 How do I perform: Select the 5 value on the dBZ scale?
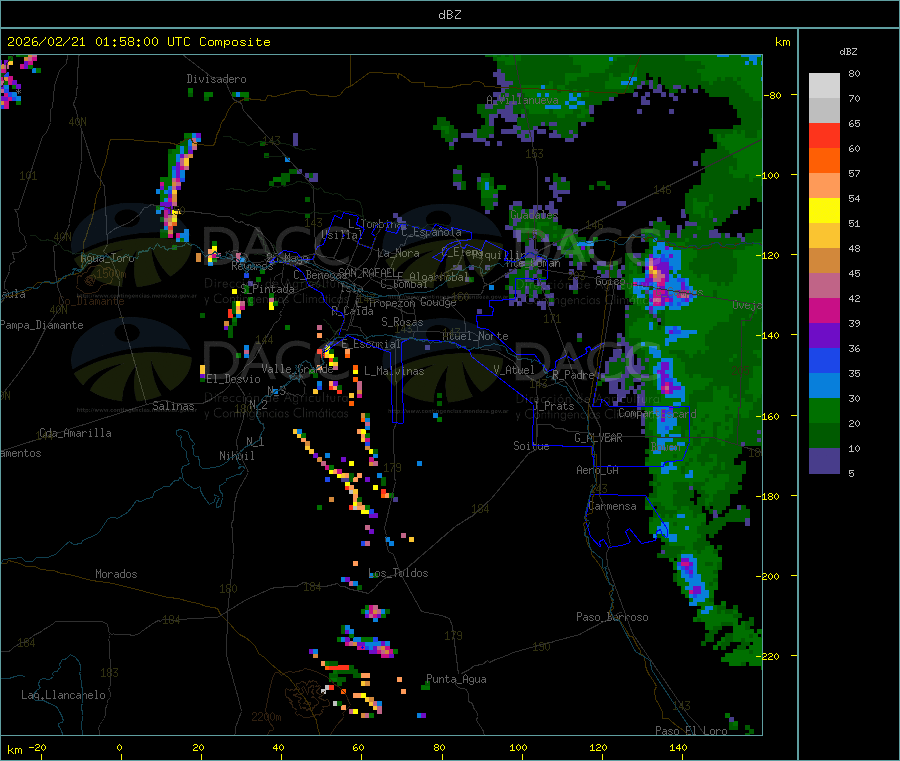[851, 473]
